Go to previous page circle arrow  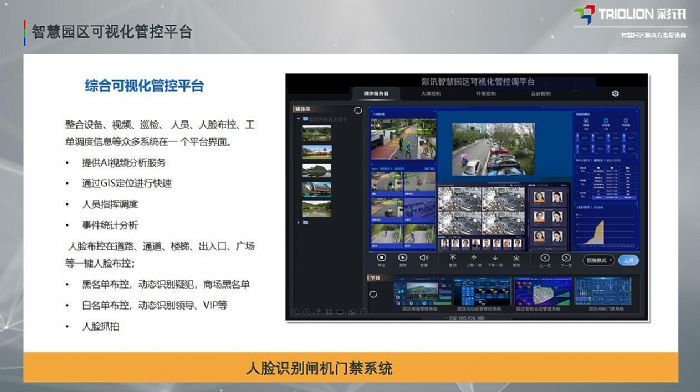(545, 258)
